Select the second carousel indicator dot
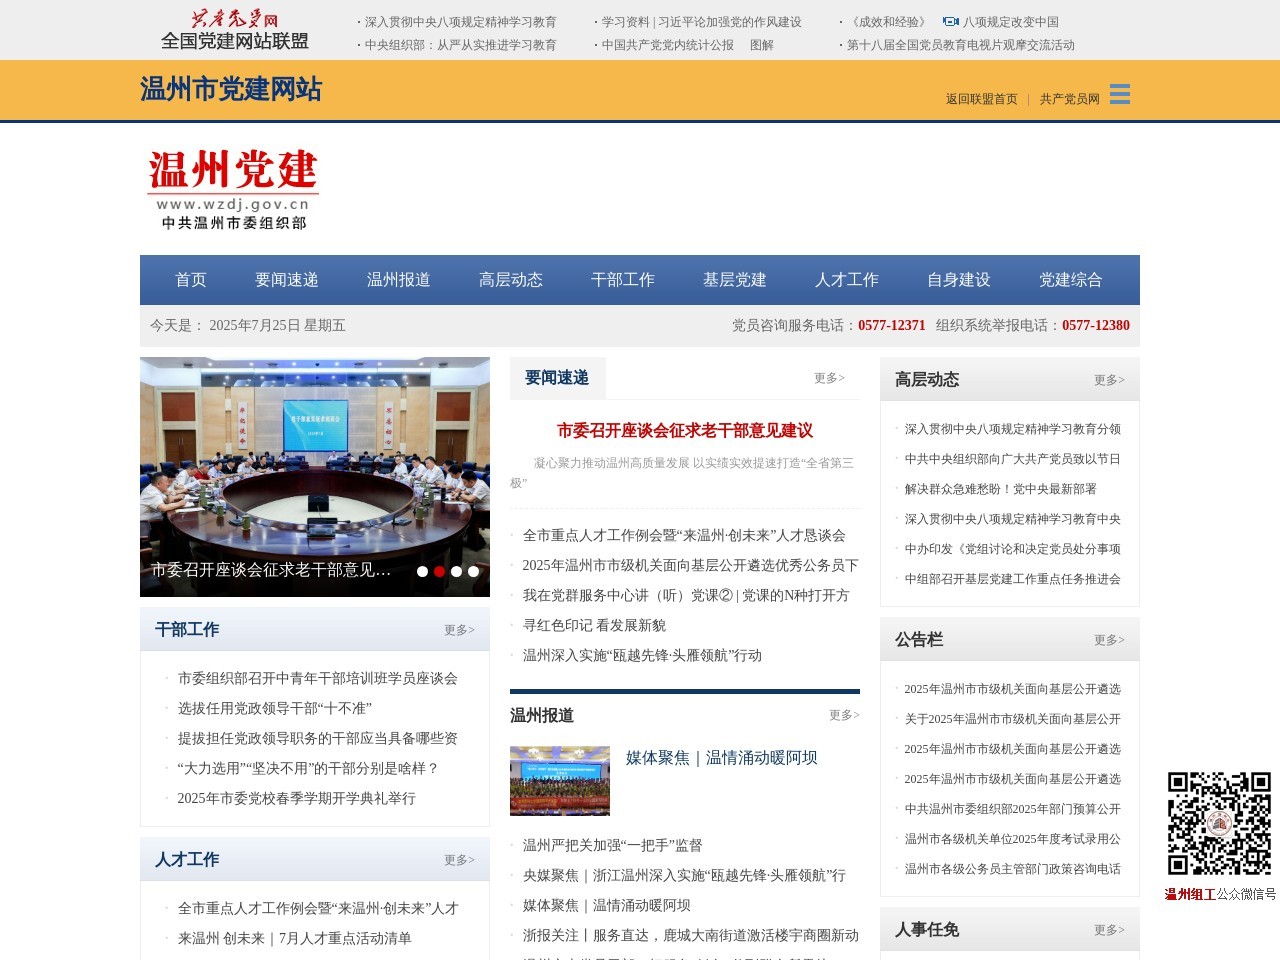Screen dimensions: 1280x960 438,572
